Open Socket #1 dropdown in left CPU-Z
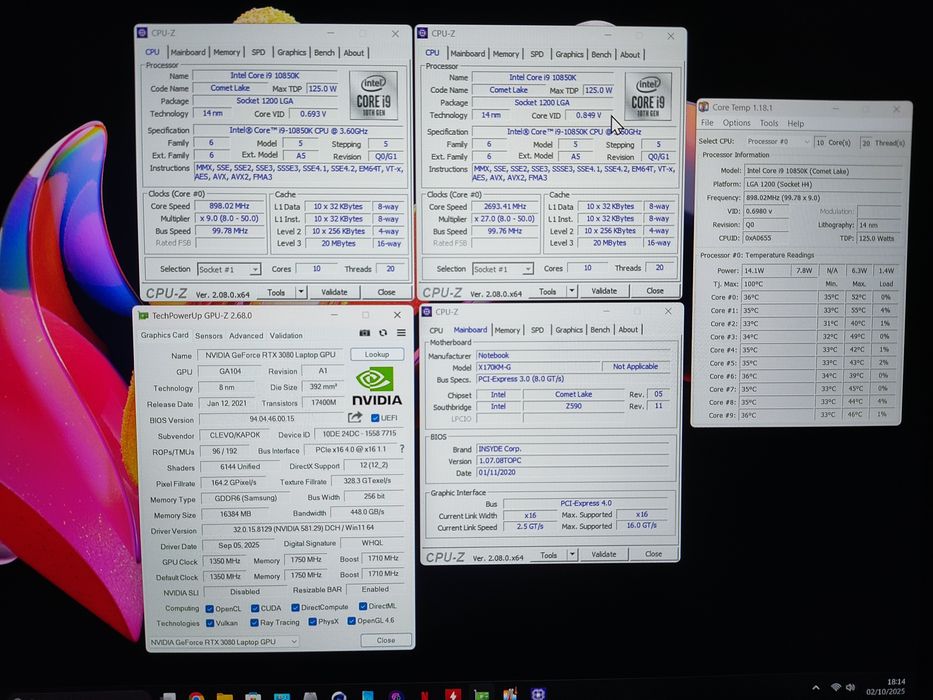The image size is (933, 700). pyautogui.click(x=229, y=269)
